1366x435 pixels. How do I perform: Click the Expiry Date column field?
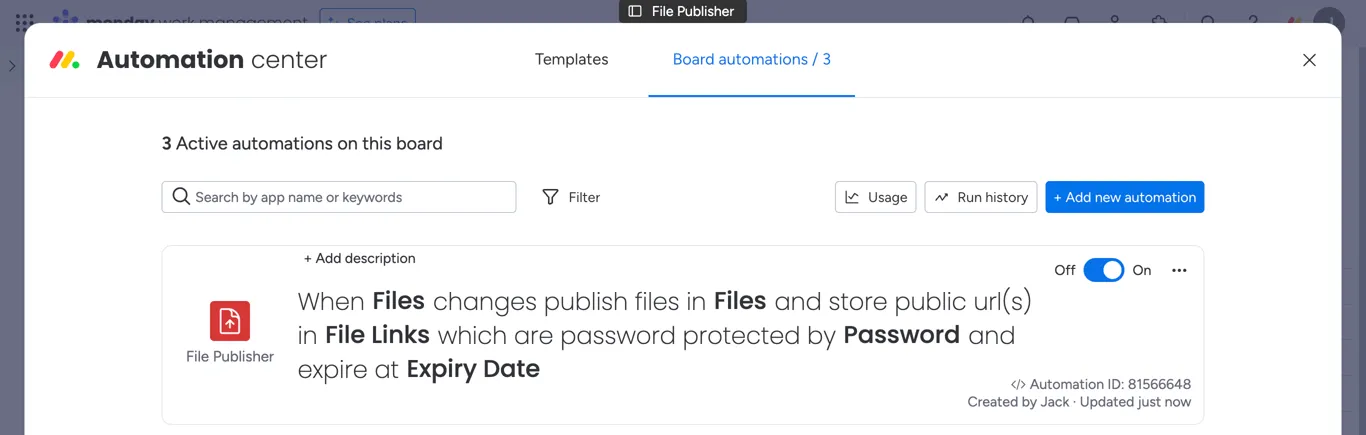[x=473, y=369]
